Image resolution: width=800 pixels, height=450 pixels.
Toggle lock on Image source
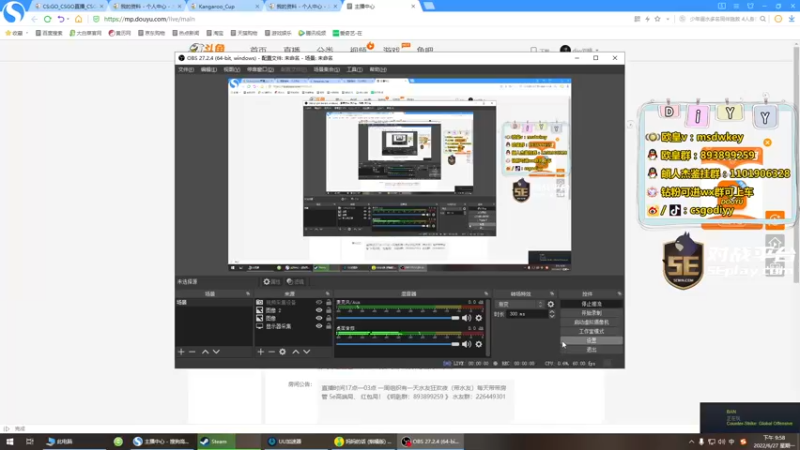point(329,318)
